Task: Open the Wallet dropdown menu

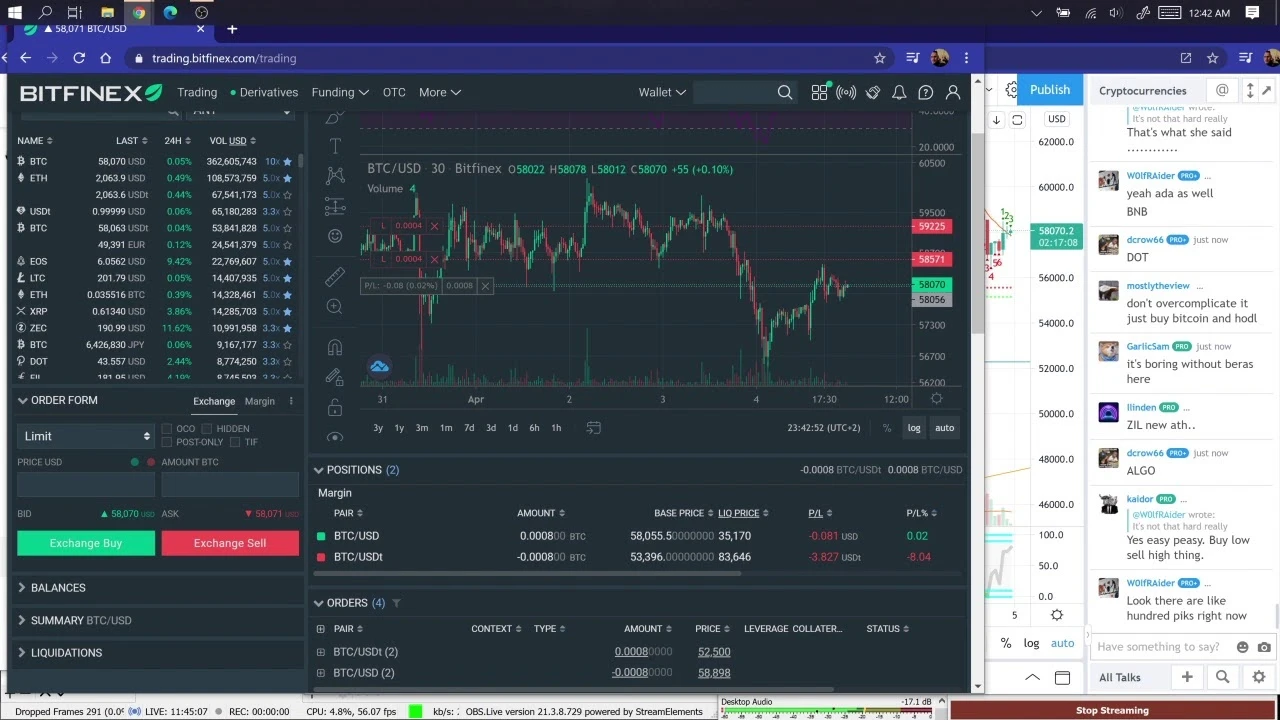Action: click(x=662, y=92)
